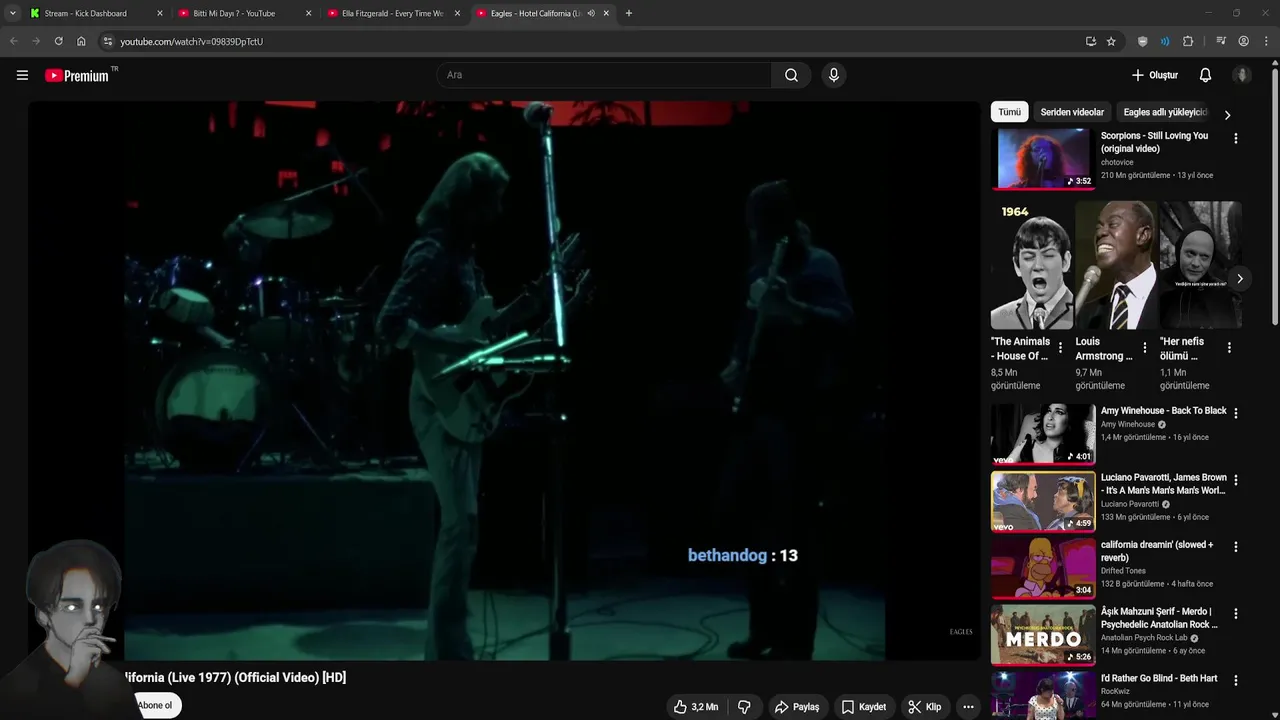This screenshot has height=720, width=1280.
Task: Select Seriden videolar filter chip
Action: 1072,112
